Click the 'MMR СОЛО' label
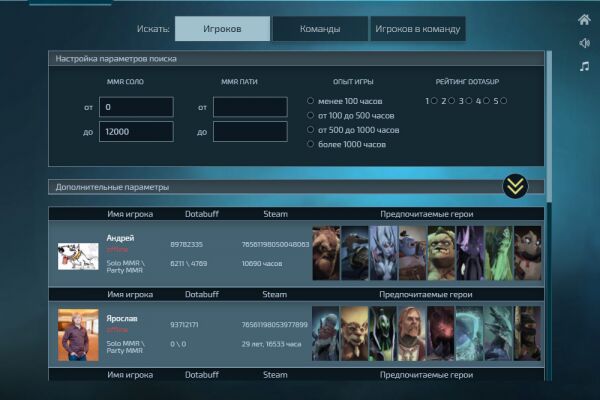600x400 pixels. [x=125, y=82]
